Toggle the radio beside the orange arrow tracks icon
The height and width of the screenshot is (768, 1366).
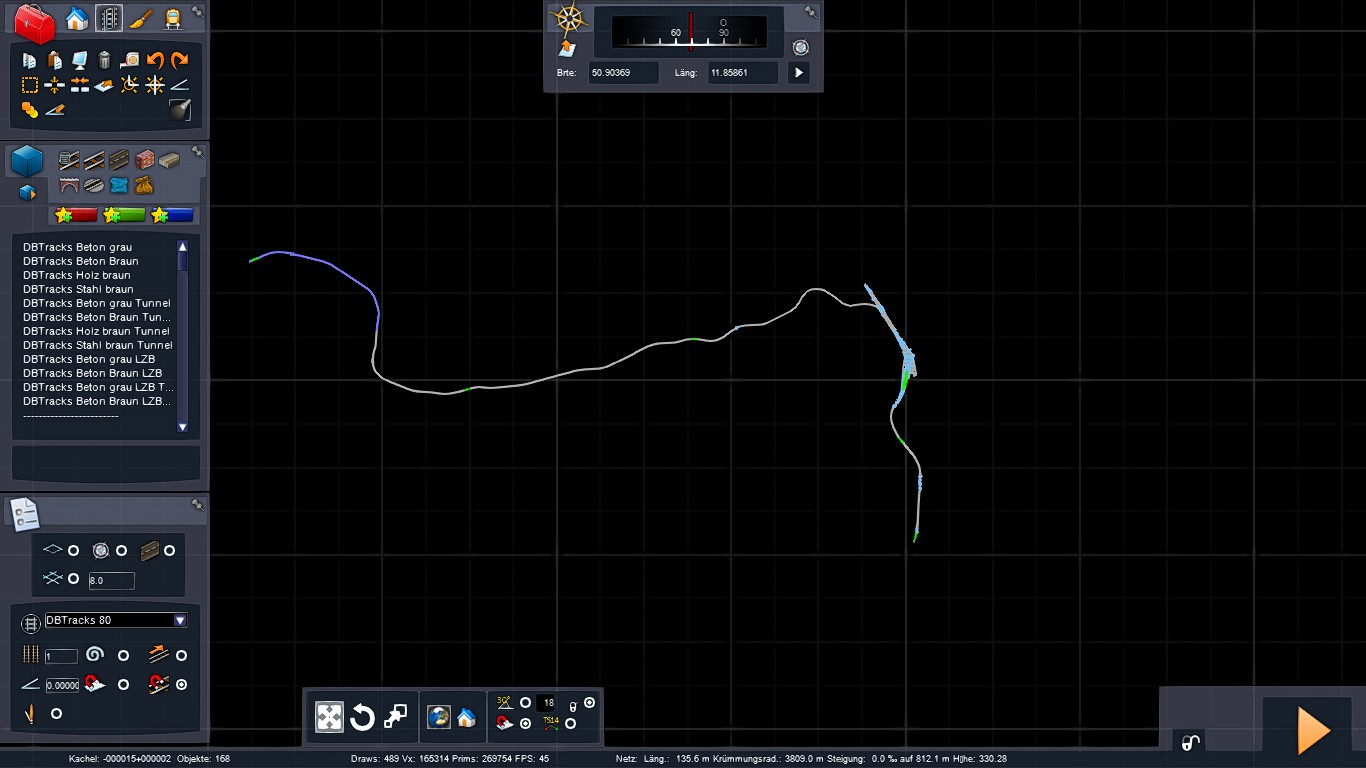tap(181, 656)
